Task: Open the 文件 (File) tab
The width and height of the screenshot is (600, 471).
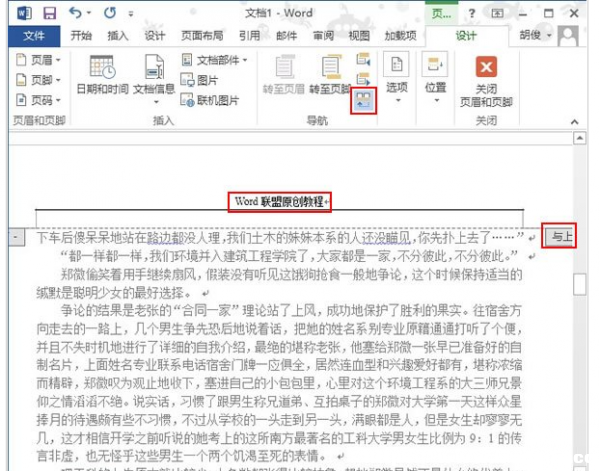Action: (x=34, y=36)
